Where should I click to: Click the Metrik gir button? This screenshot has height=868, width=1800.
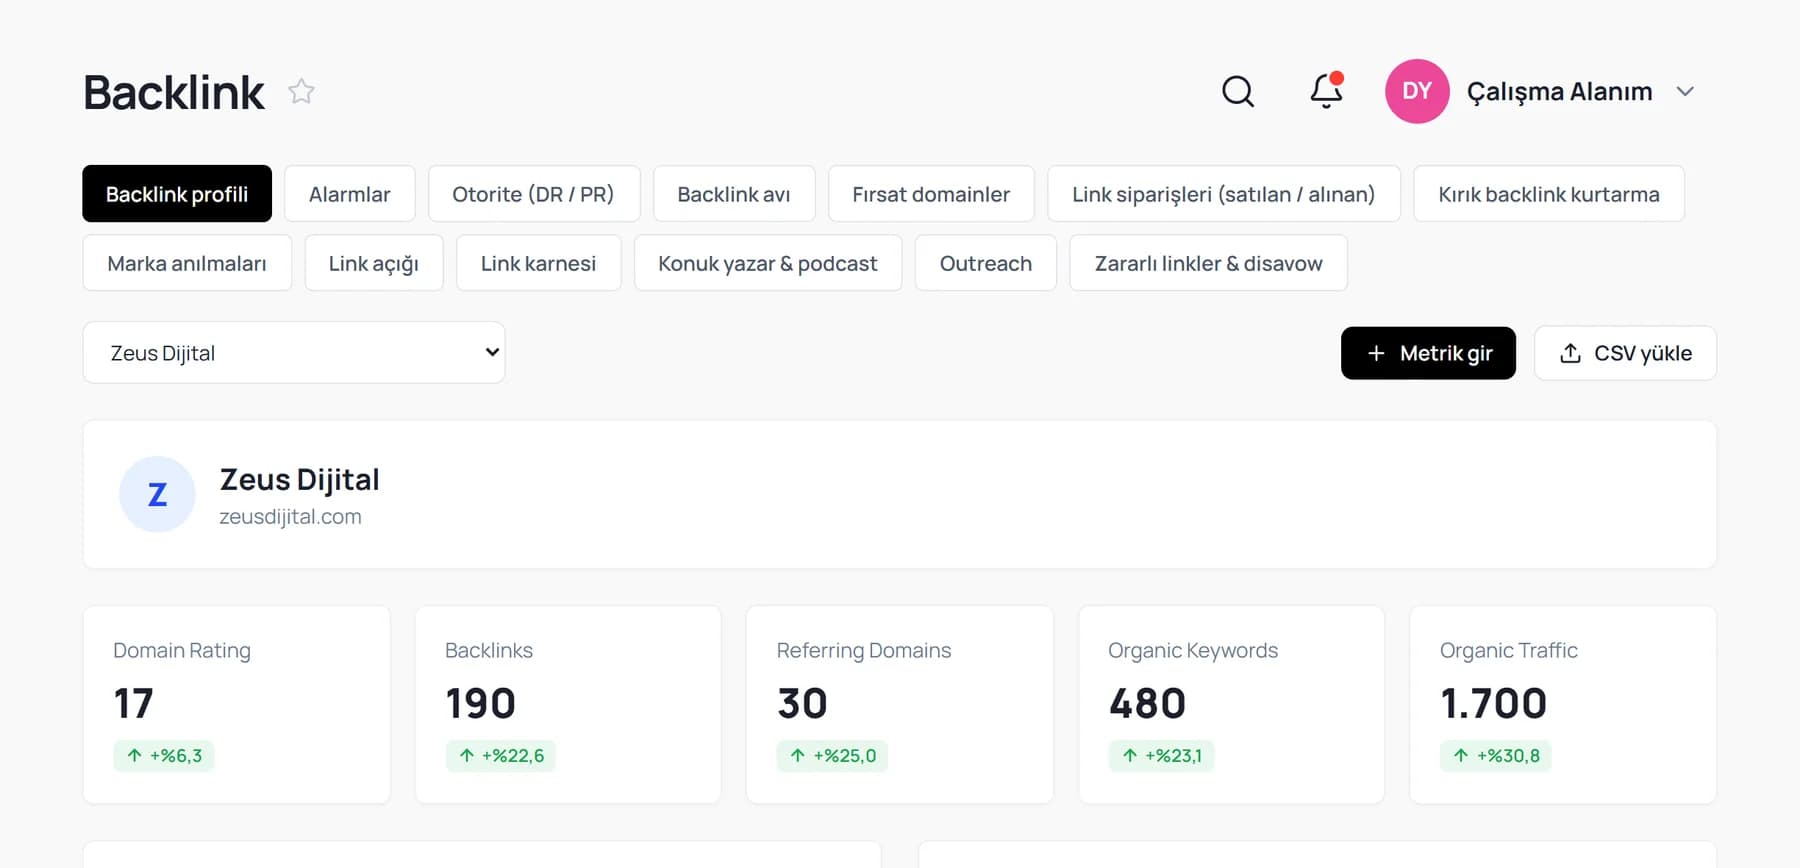1428,353
